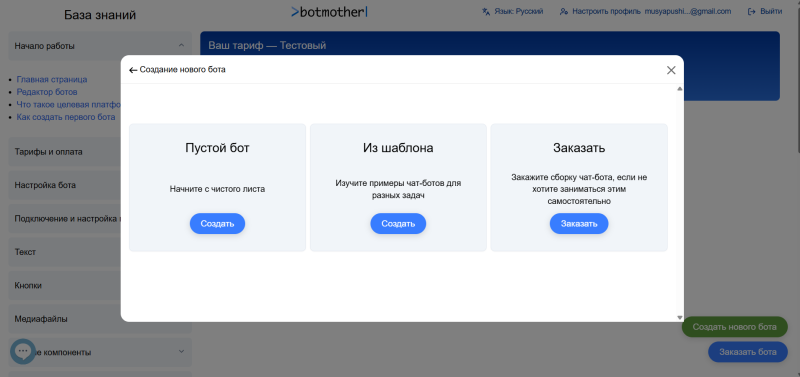800x377 pixels.
Task: Open the Редактор ботов link
Action: (x=47, y=92)
